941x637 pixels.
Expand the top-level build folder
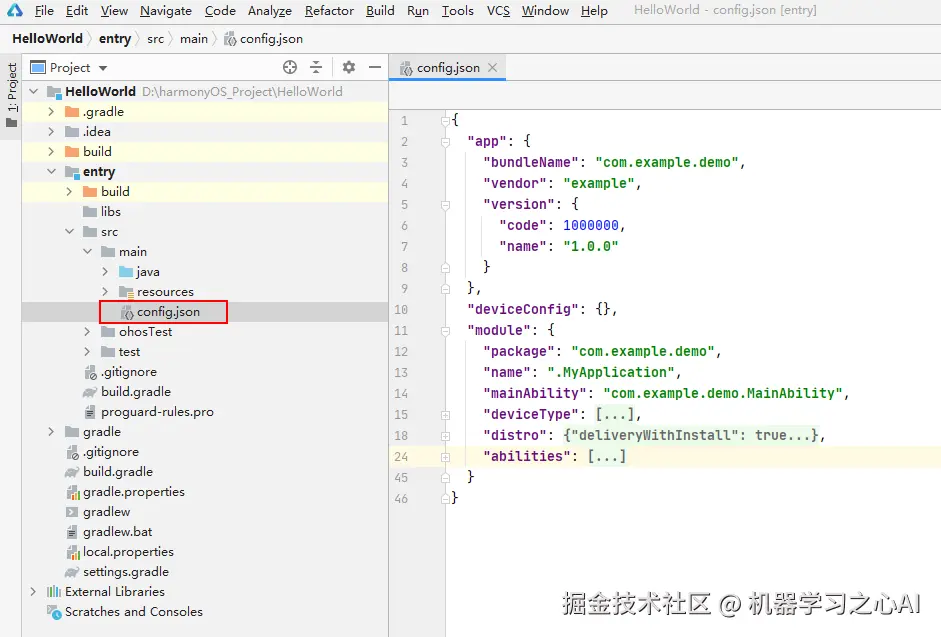(51, 151)
